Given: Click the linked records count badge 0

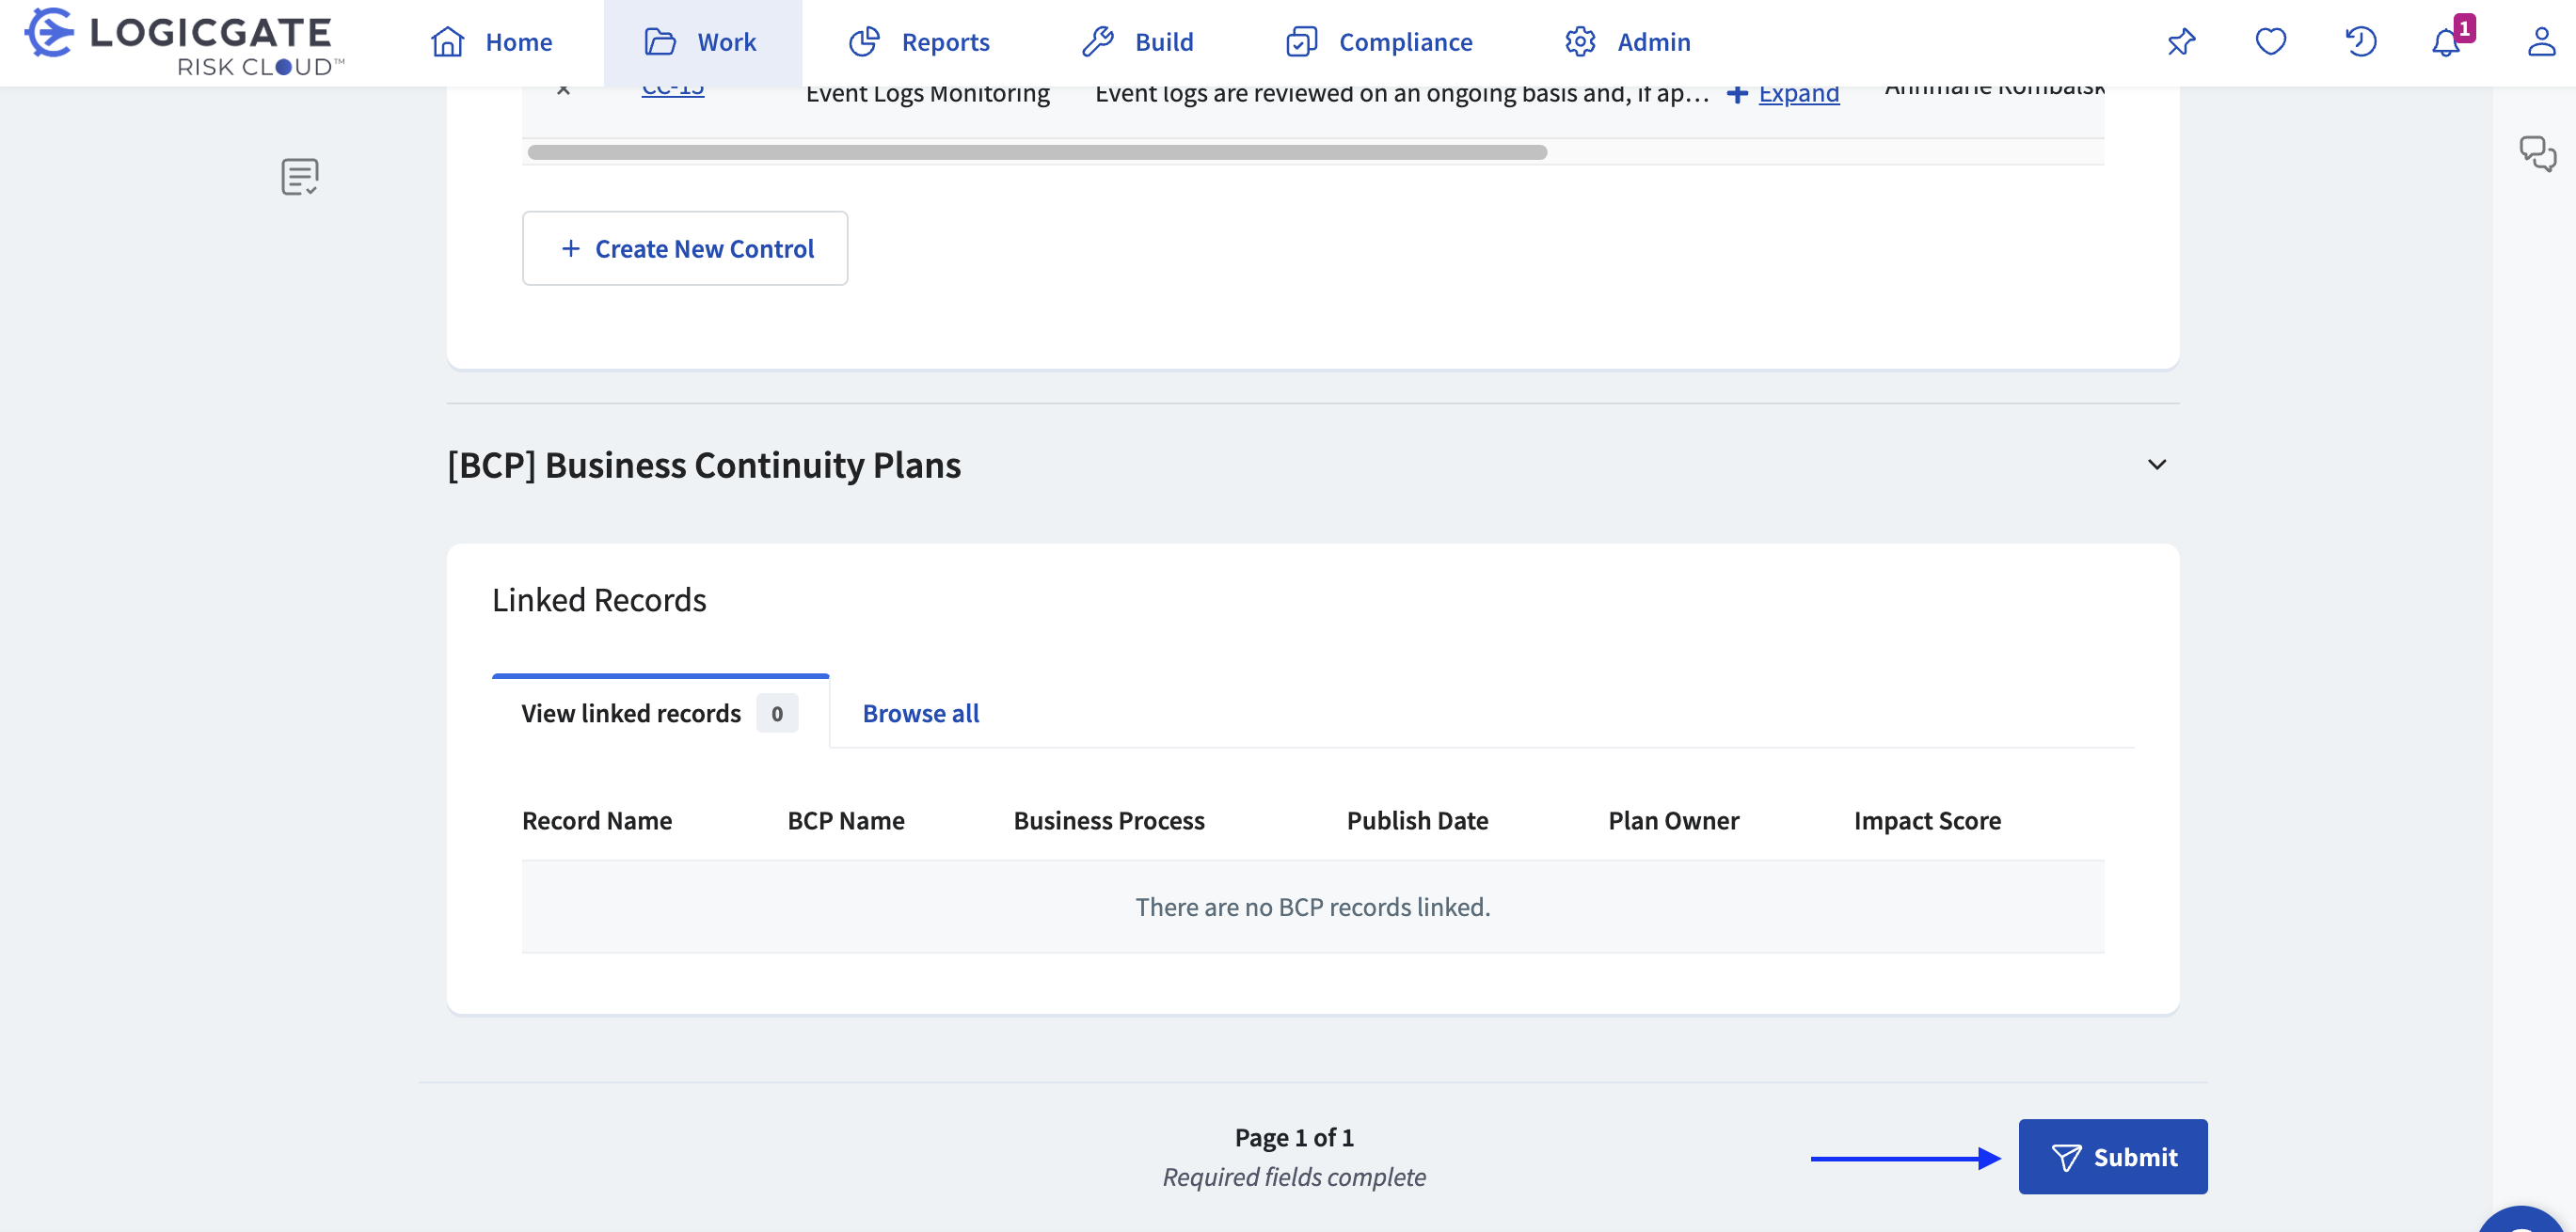Looking at the screenshot, I should pyautogui.click(x=777, y=713).
